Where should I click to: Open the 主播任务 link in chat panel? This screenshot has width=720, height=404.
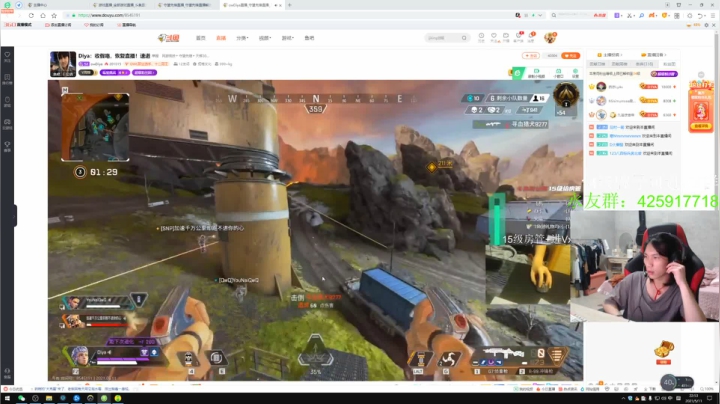pyautogui.click(x=610, y=55)
